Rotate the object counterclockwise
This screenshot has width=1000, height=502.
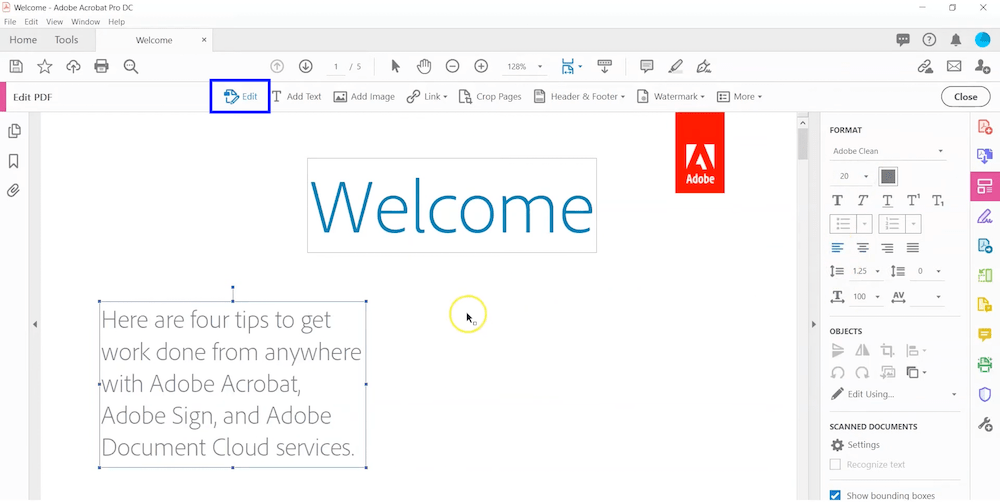pyautogui.click(x=837, y=372)
